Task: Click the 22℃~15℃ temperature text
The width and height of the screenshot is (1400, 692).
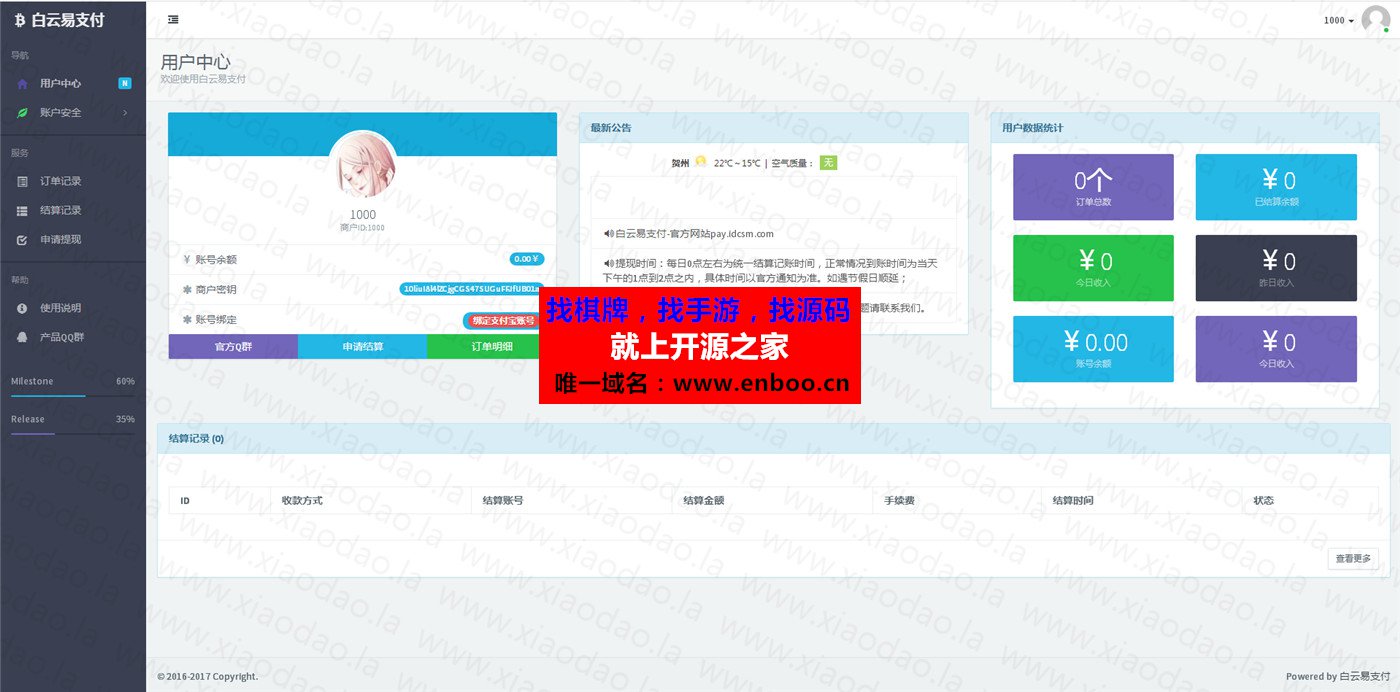Action: pos(737,163)
